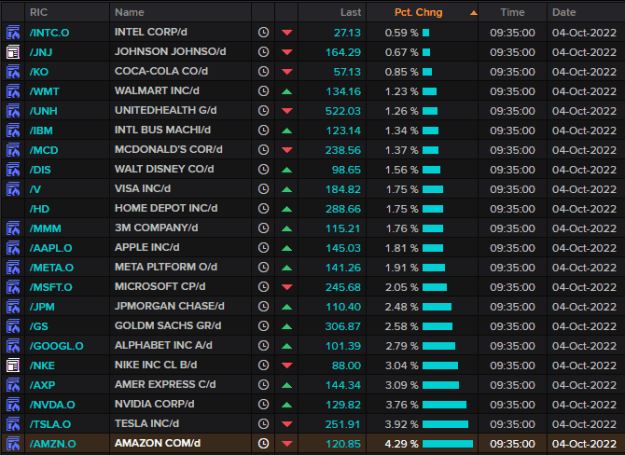Open the news icon beside /AAPL.O

click(13, 248)
